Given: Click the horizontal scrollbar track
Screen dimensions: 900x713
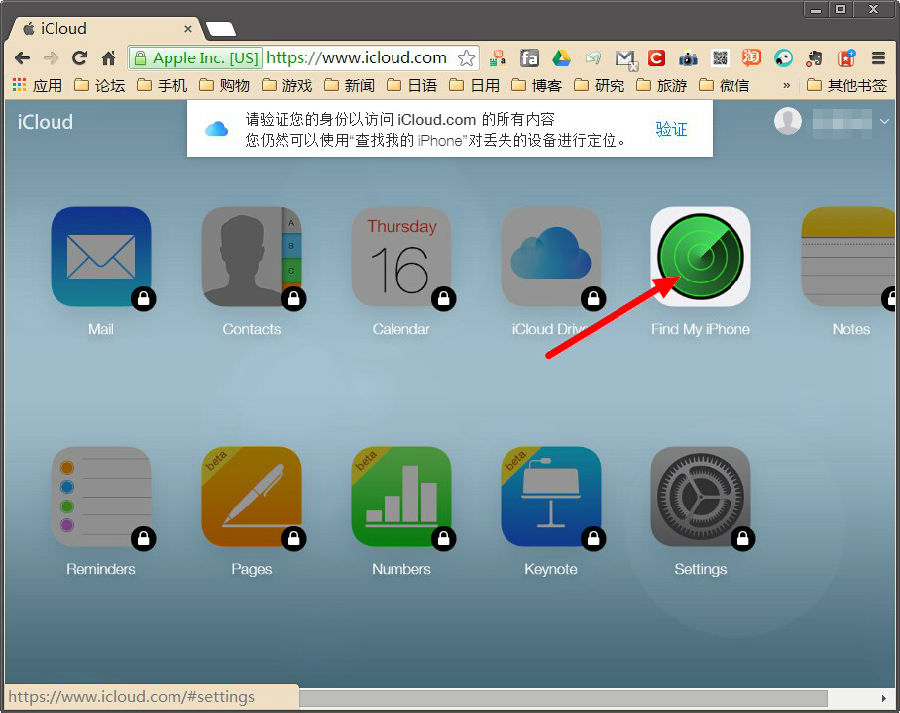Looking at the screenshot, I should coord(562,698).
